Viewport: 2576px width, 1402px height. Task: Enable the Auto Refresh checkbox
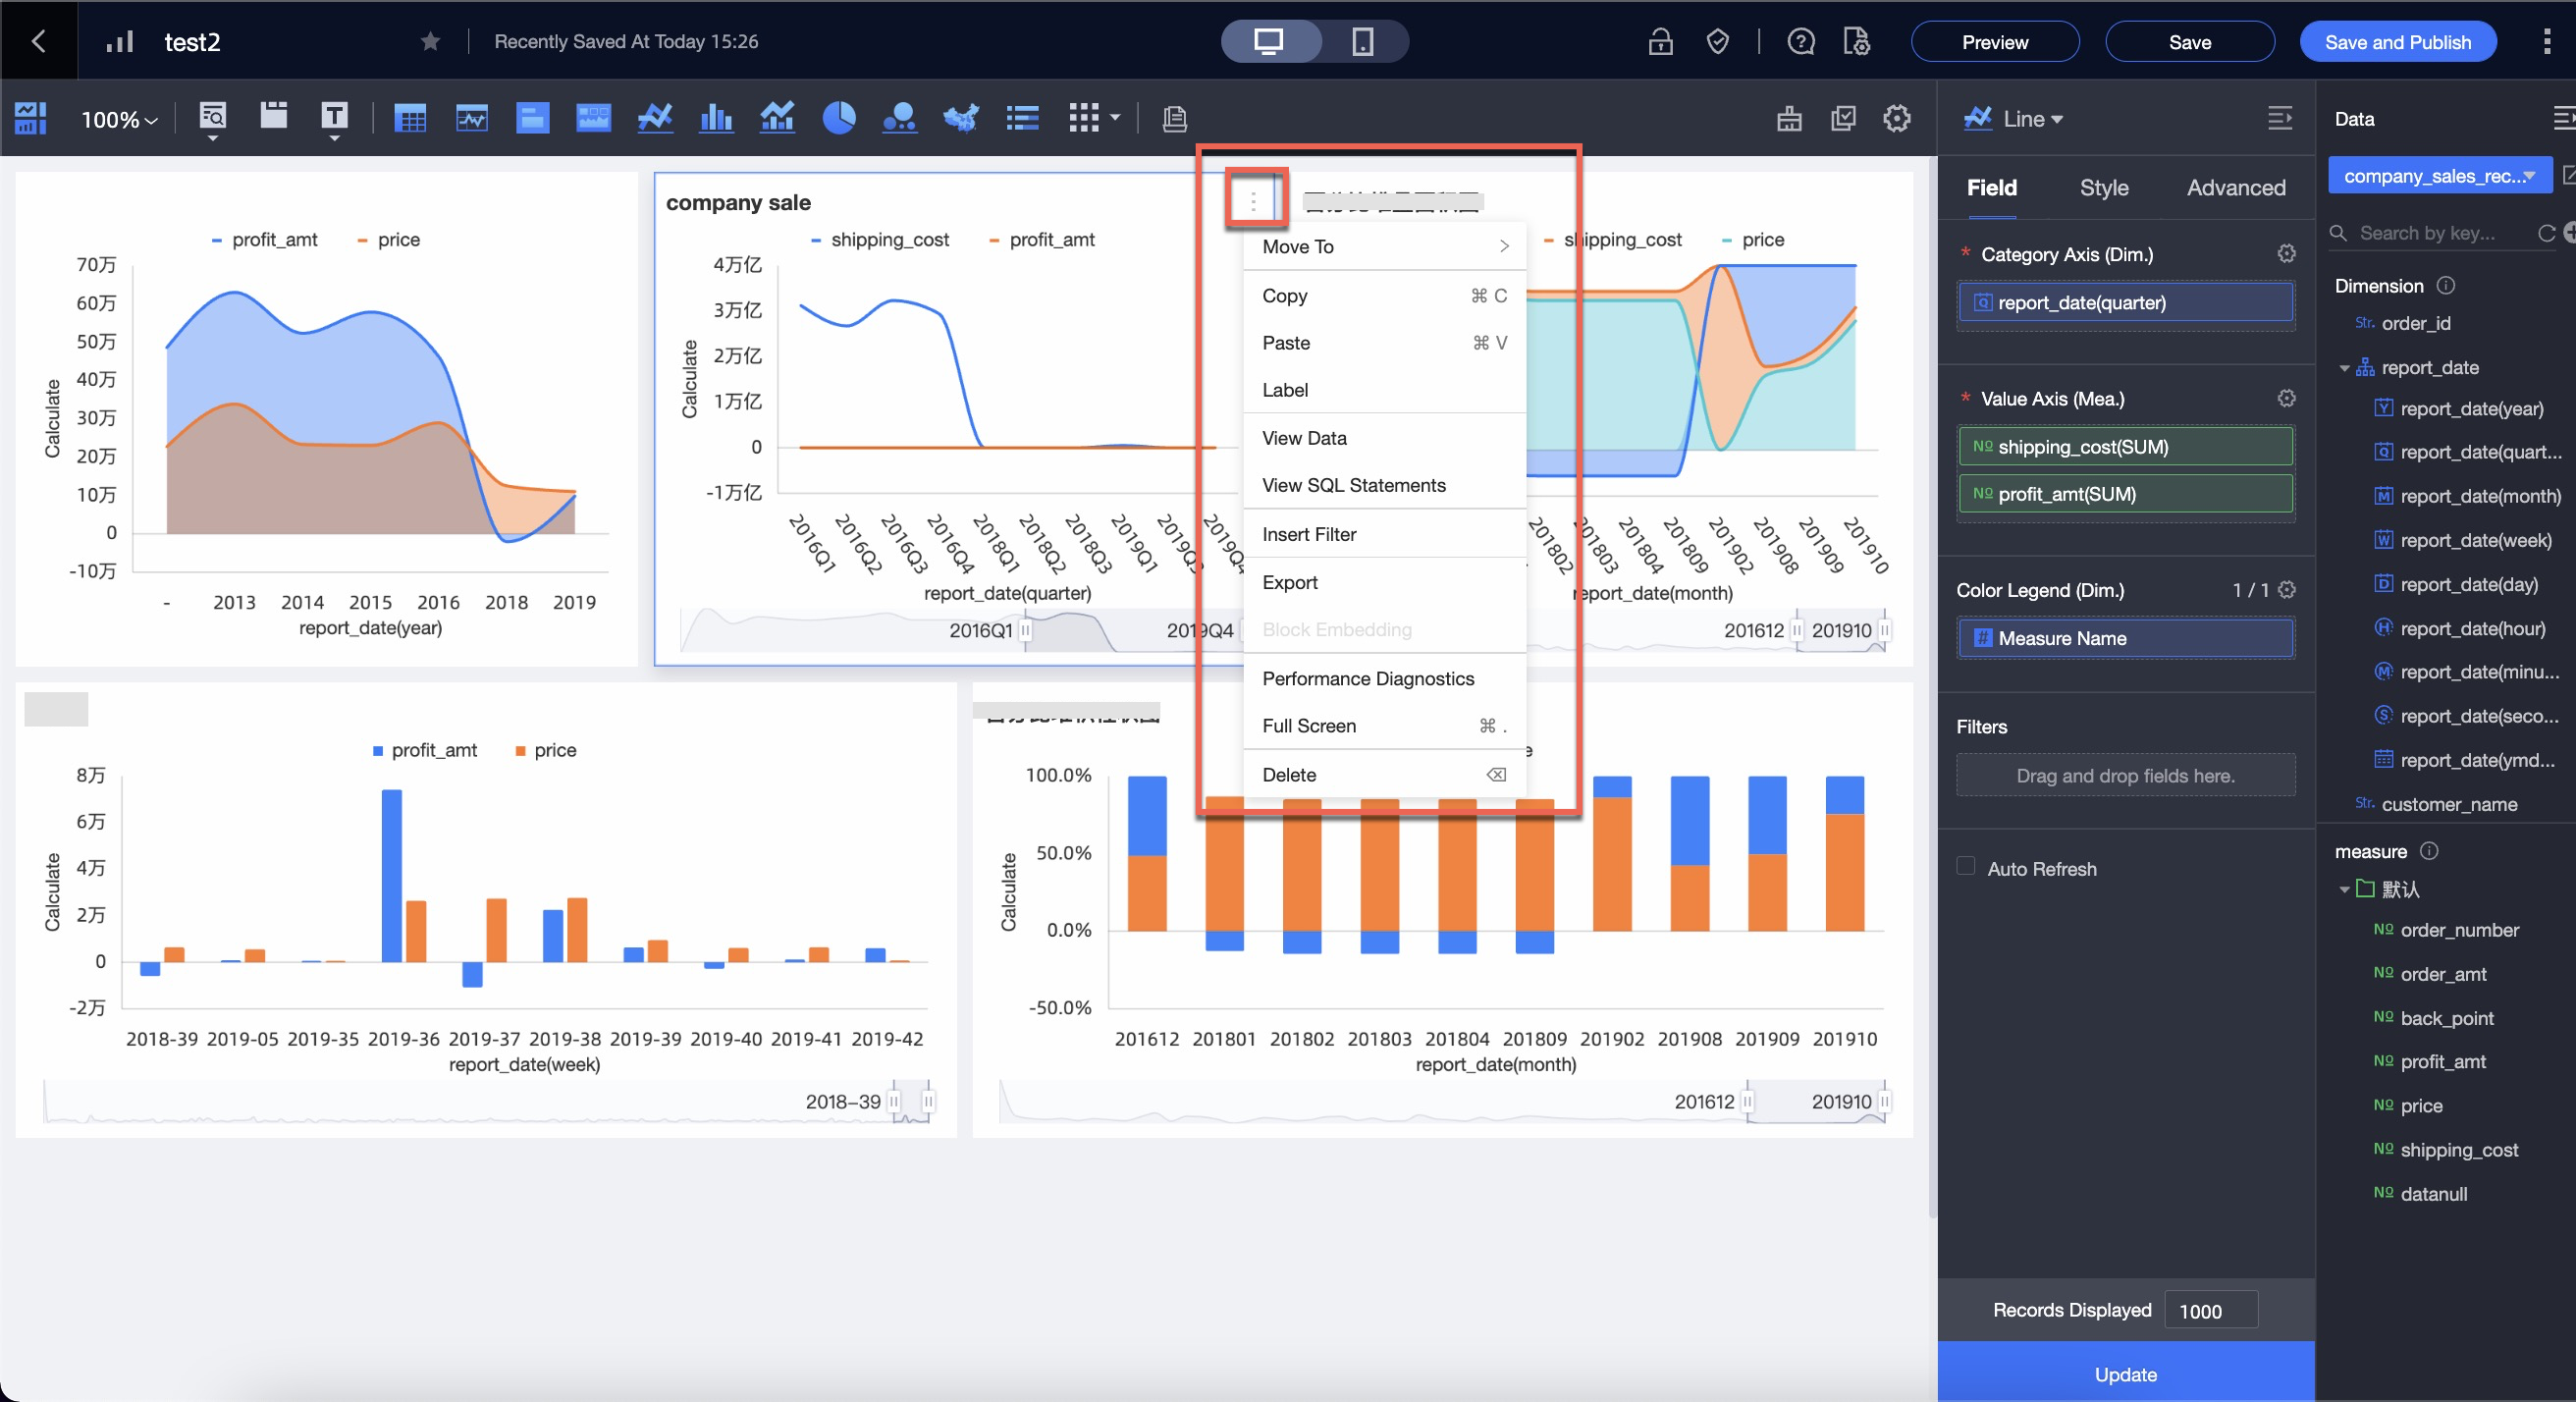click(1966, 866)
